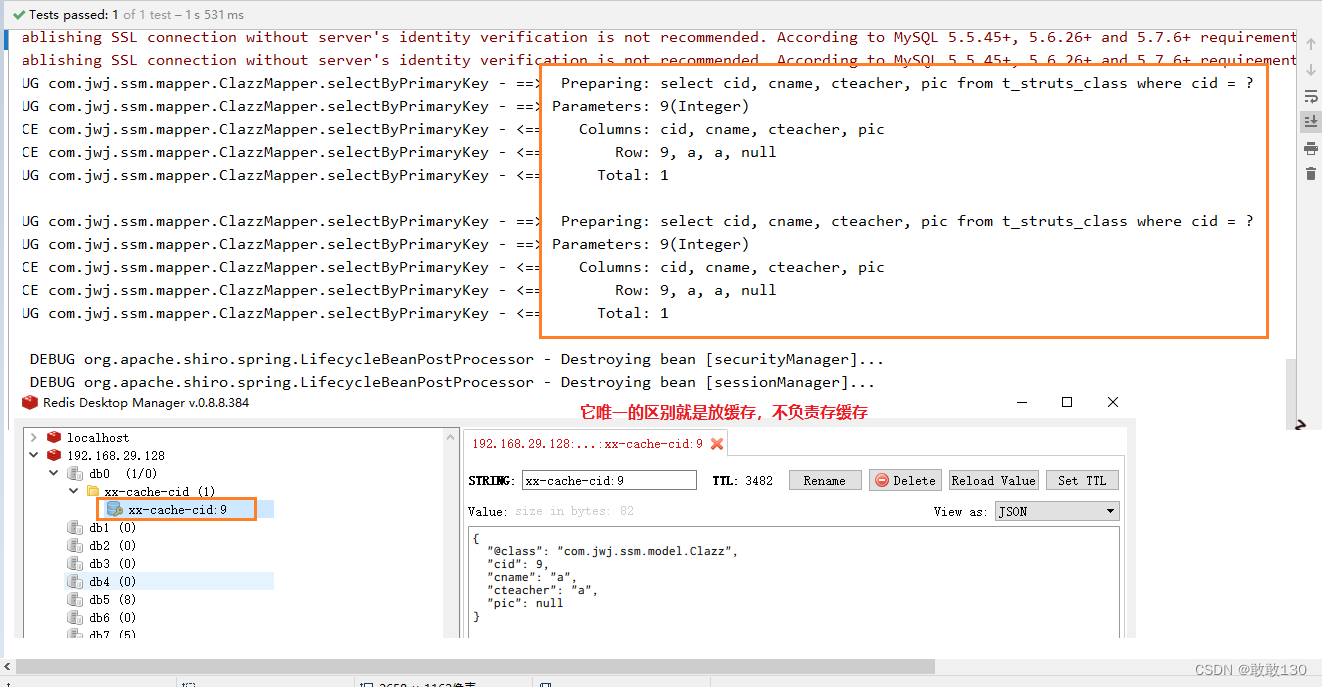1322x687 pixels.
Task: Click the 'Destroying bean [securityManager]' log line
Action: click(x=457, y=359)
